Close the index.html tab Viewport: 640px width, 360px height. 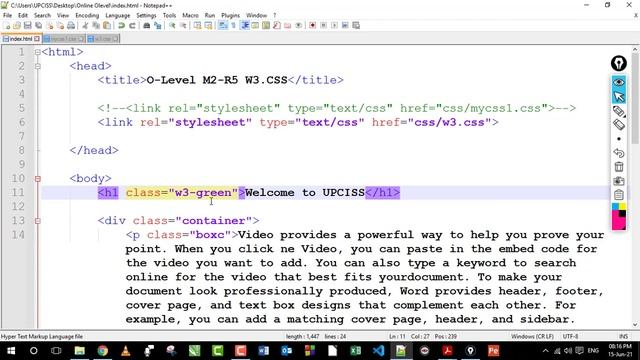pyautogui.click(x=37, y=39)
